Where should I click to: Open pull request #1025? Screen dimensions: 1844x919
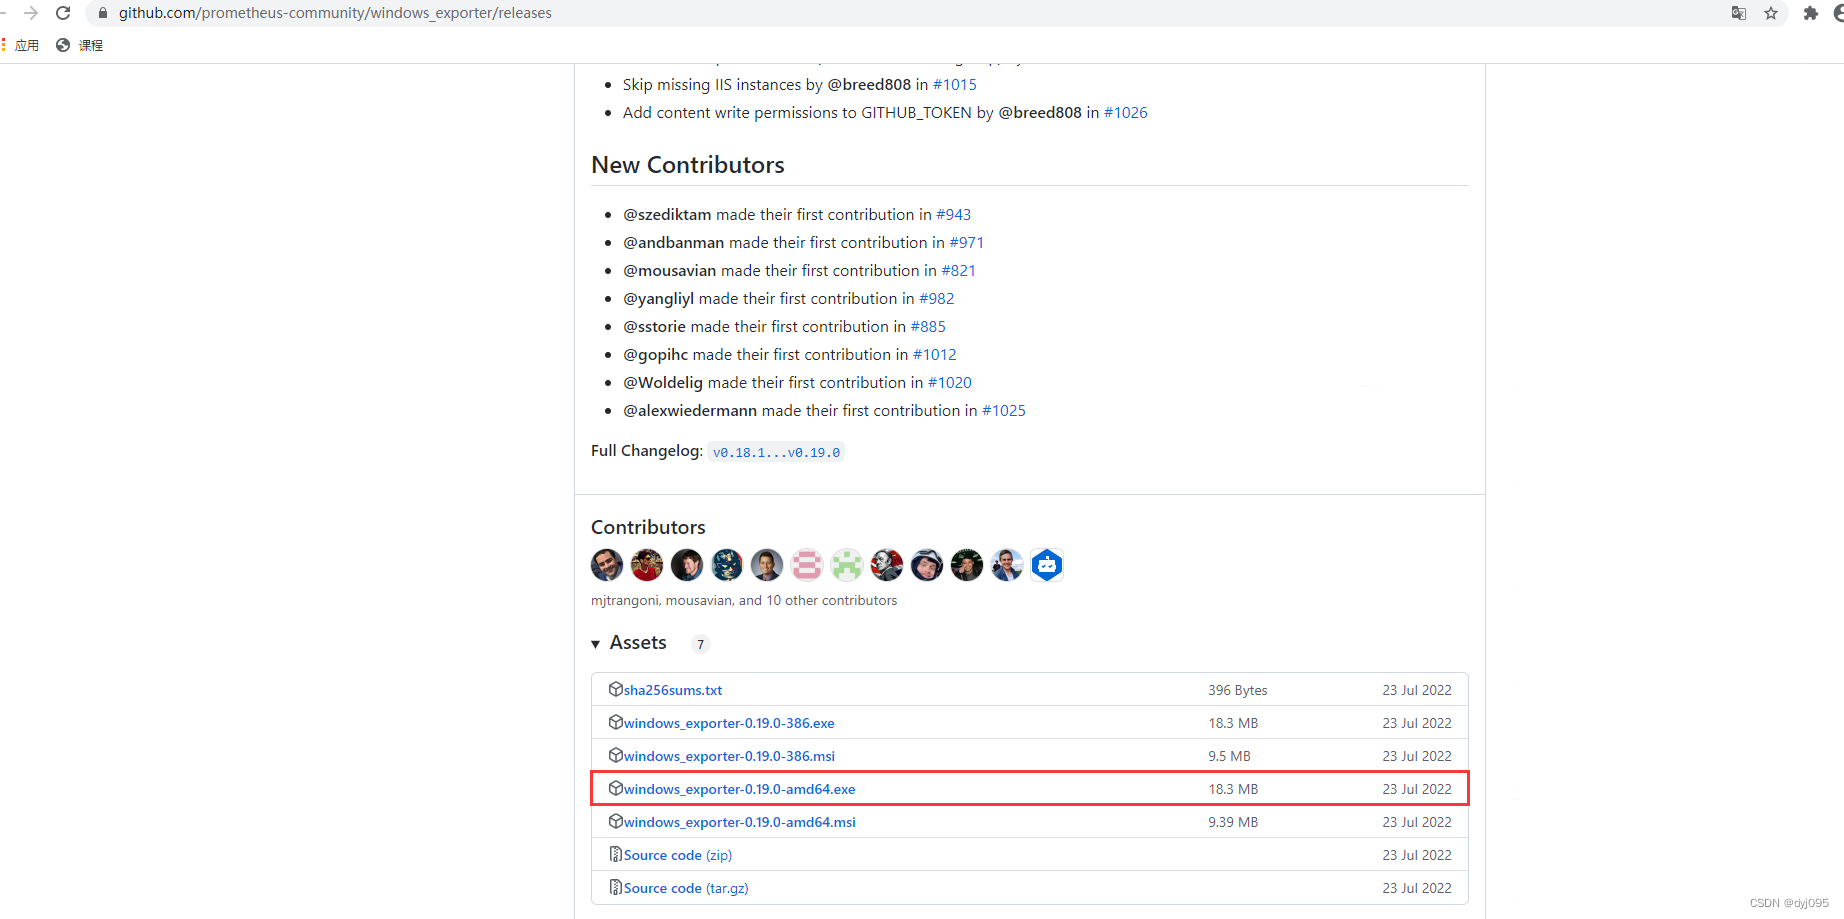click(x=1004, y=411)
